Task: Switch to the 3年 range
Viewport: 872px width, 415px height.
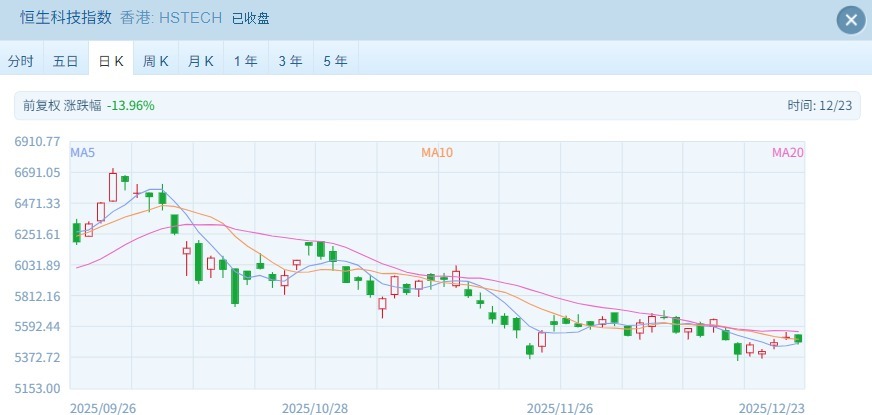Action: [x=290, y=61]
